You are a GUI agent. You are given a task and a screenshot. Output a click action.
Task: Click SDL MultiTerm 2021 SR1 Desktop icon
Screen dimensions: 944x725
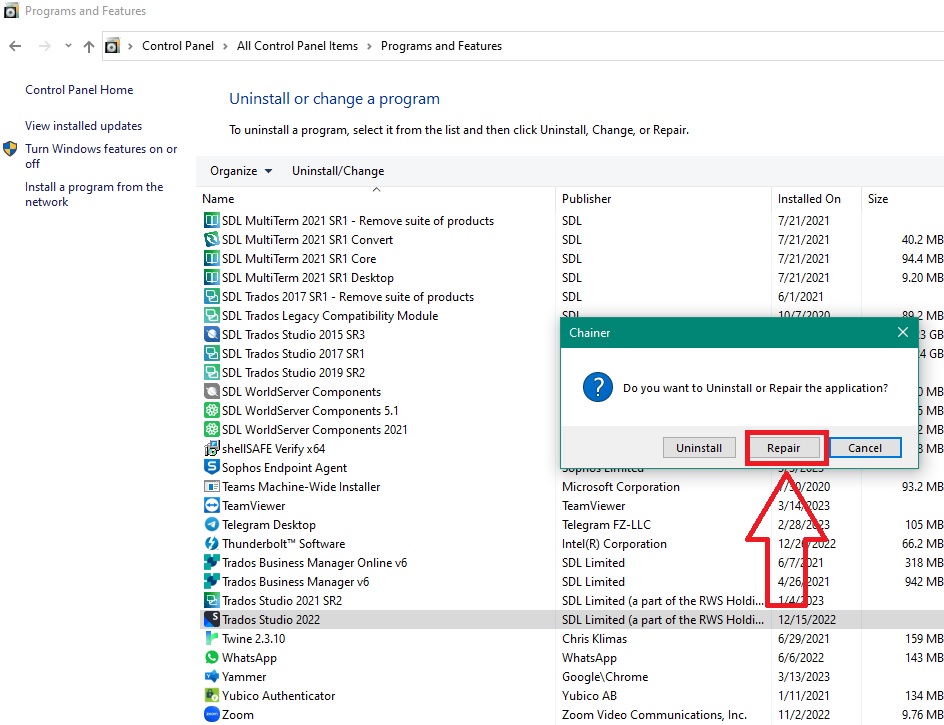point(211,278)
